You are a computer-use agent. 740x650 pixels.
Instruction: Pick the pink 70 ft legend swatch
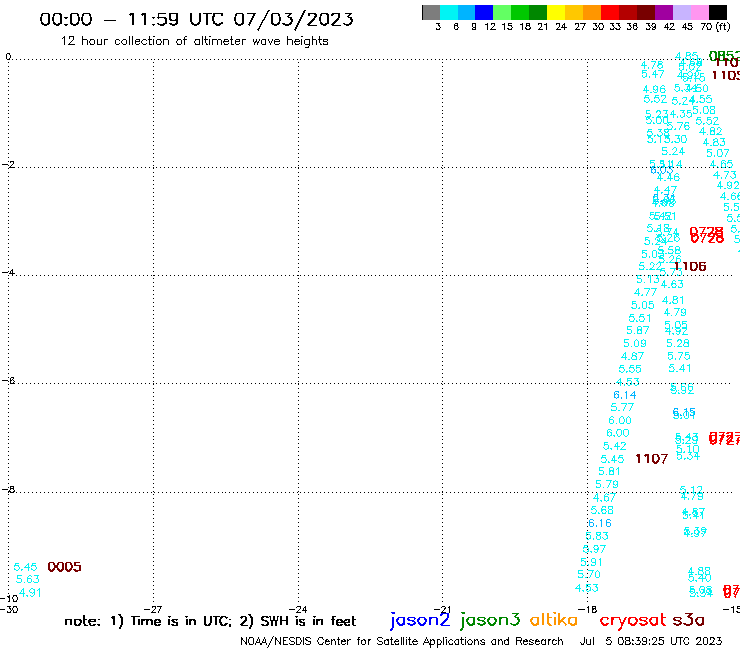coord(699,12)
